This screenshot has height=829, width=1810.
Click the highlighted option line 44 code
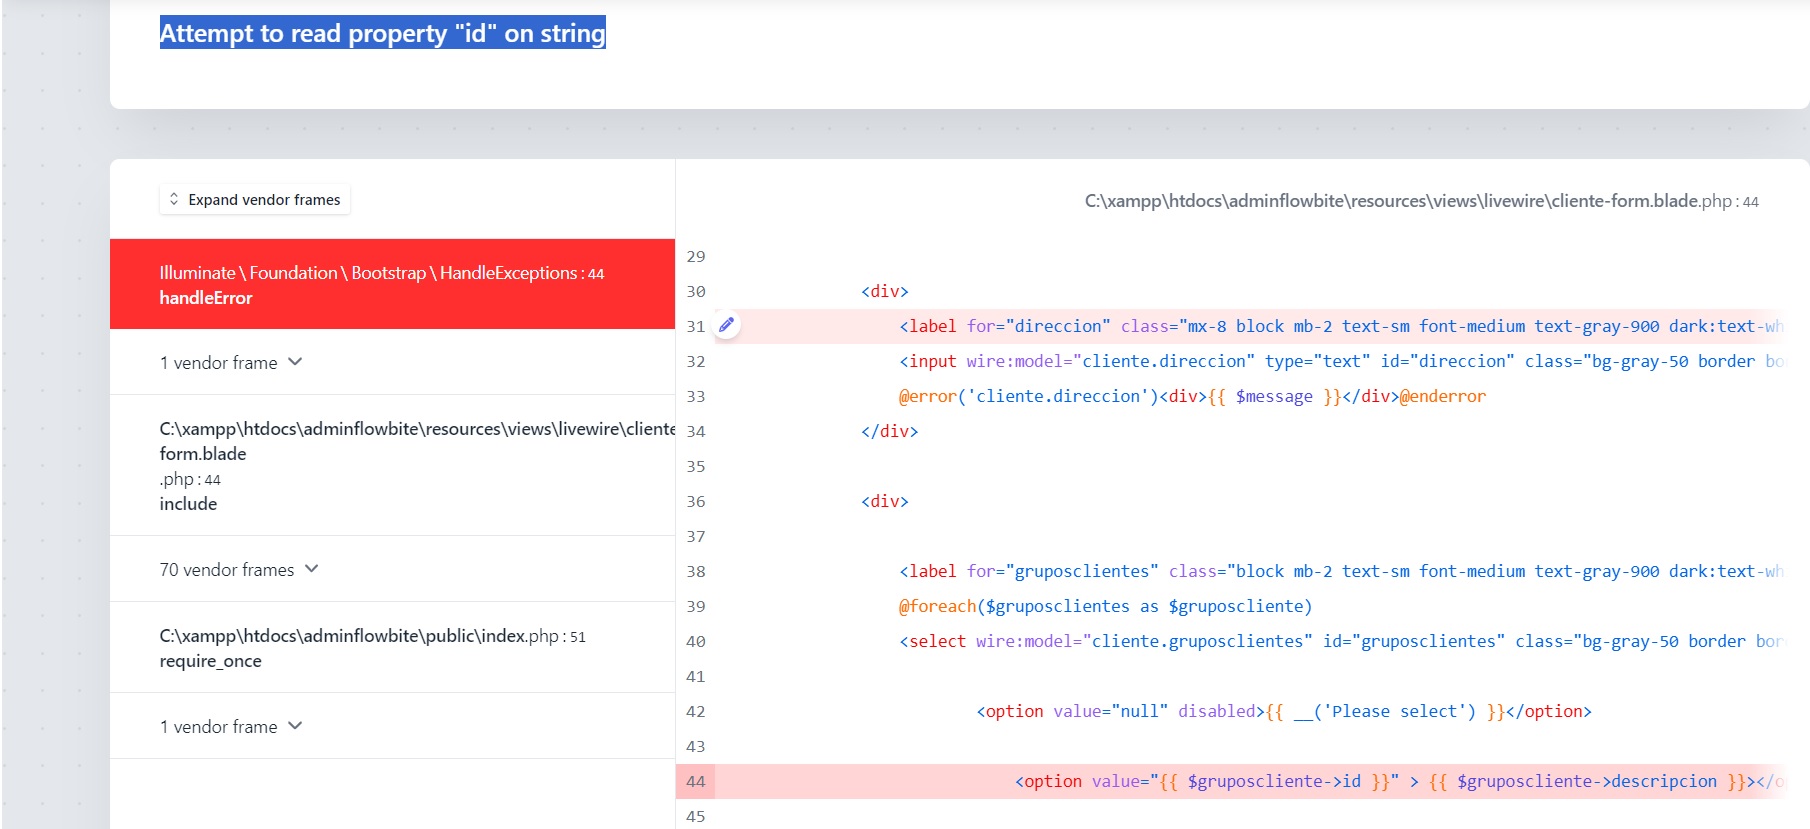click(x=1399, y=781)
